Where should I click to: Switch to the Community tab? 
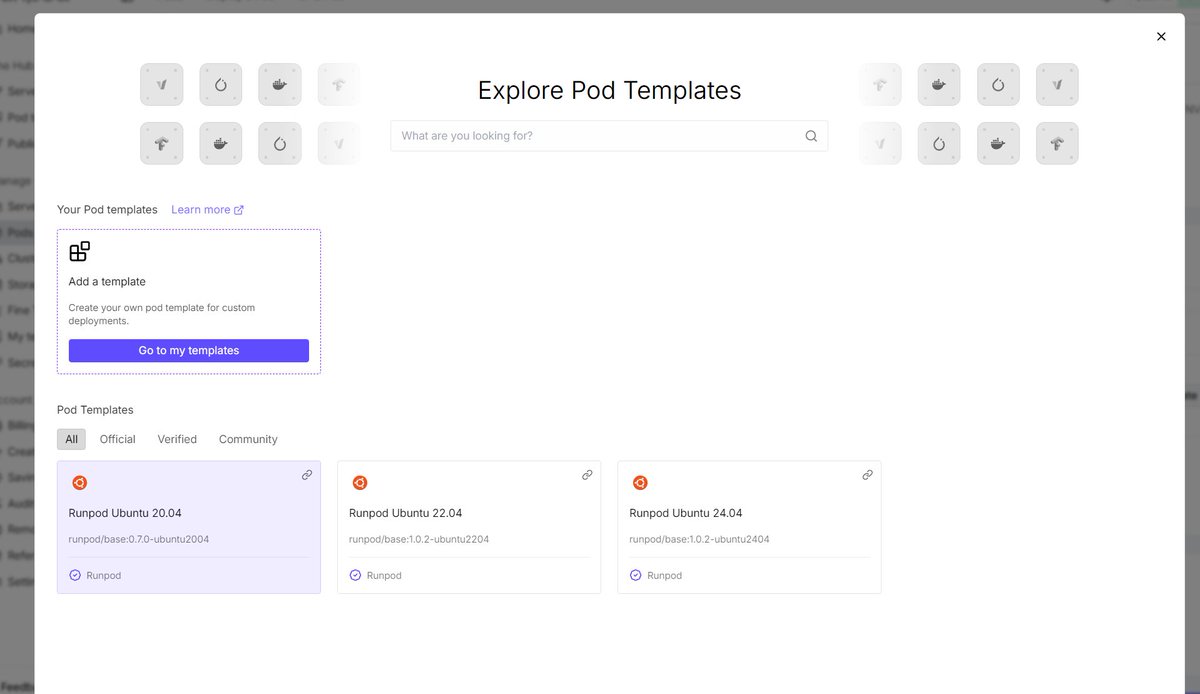(x=248, y=439)
